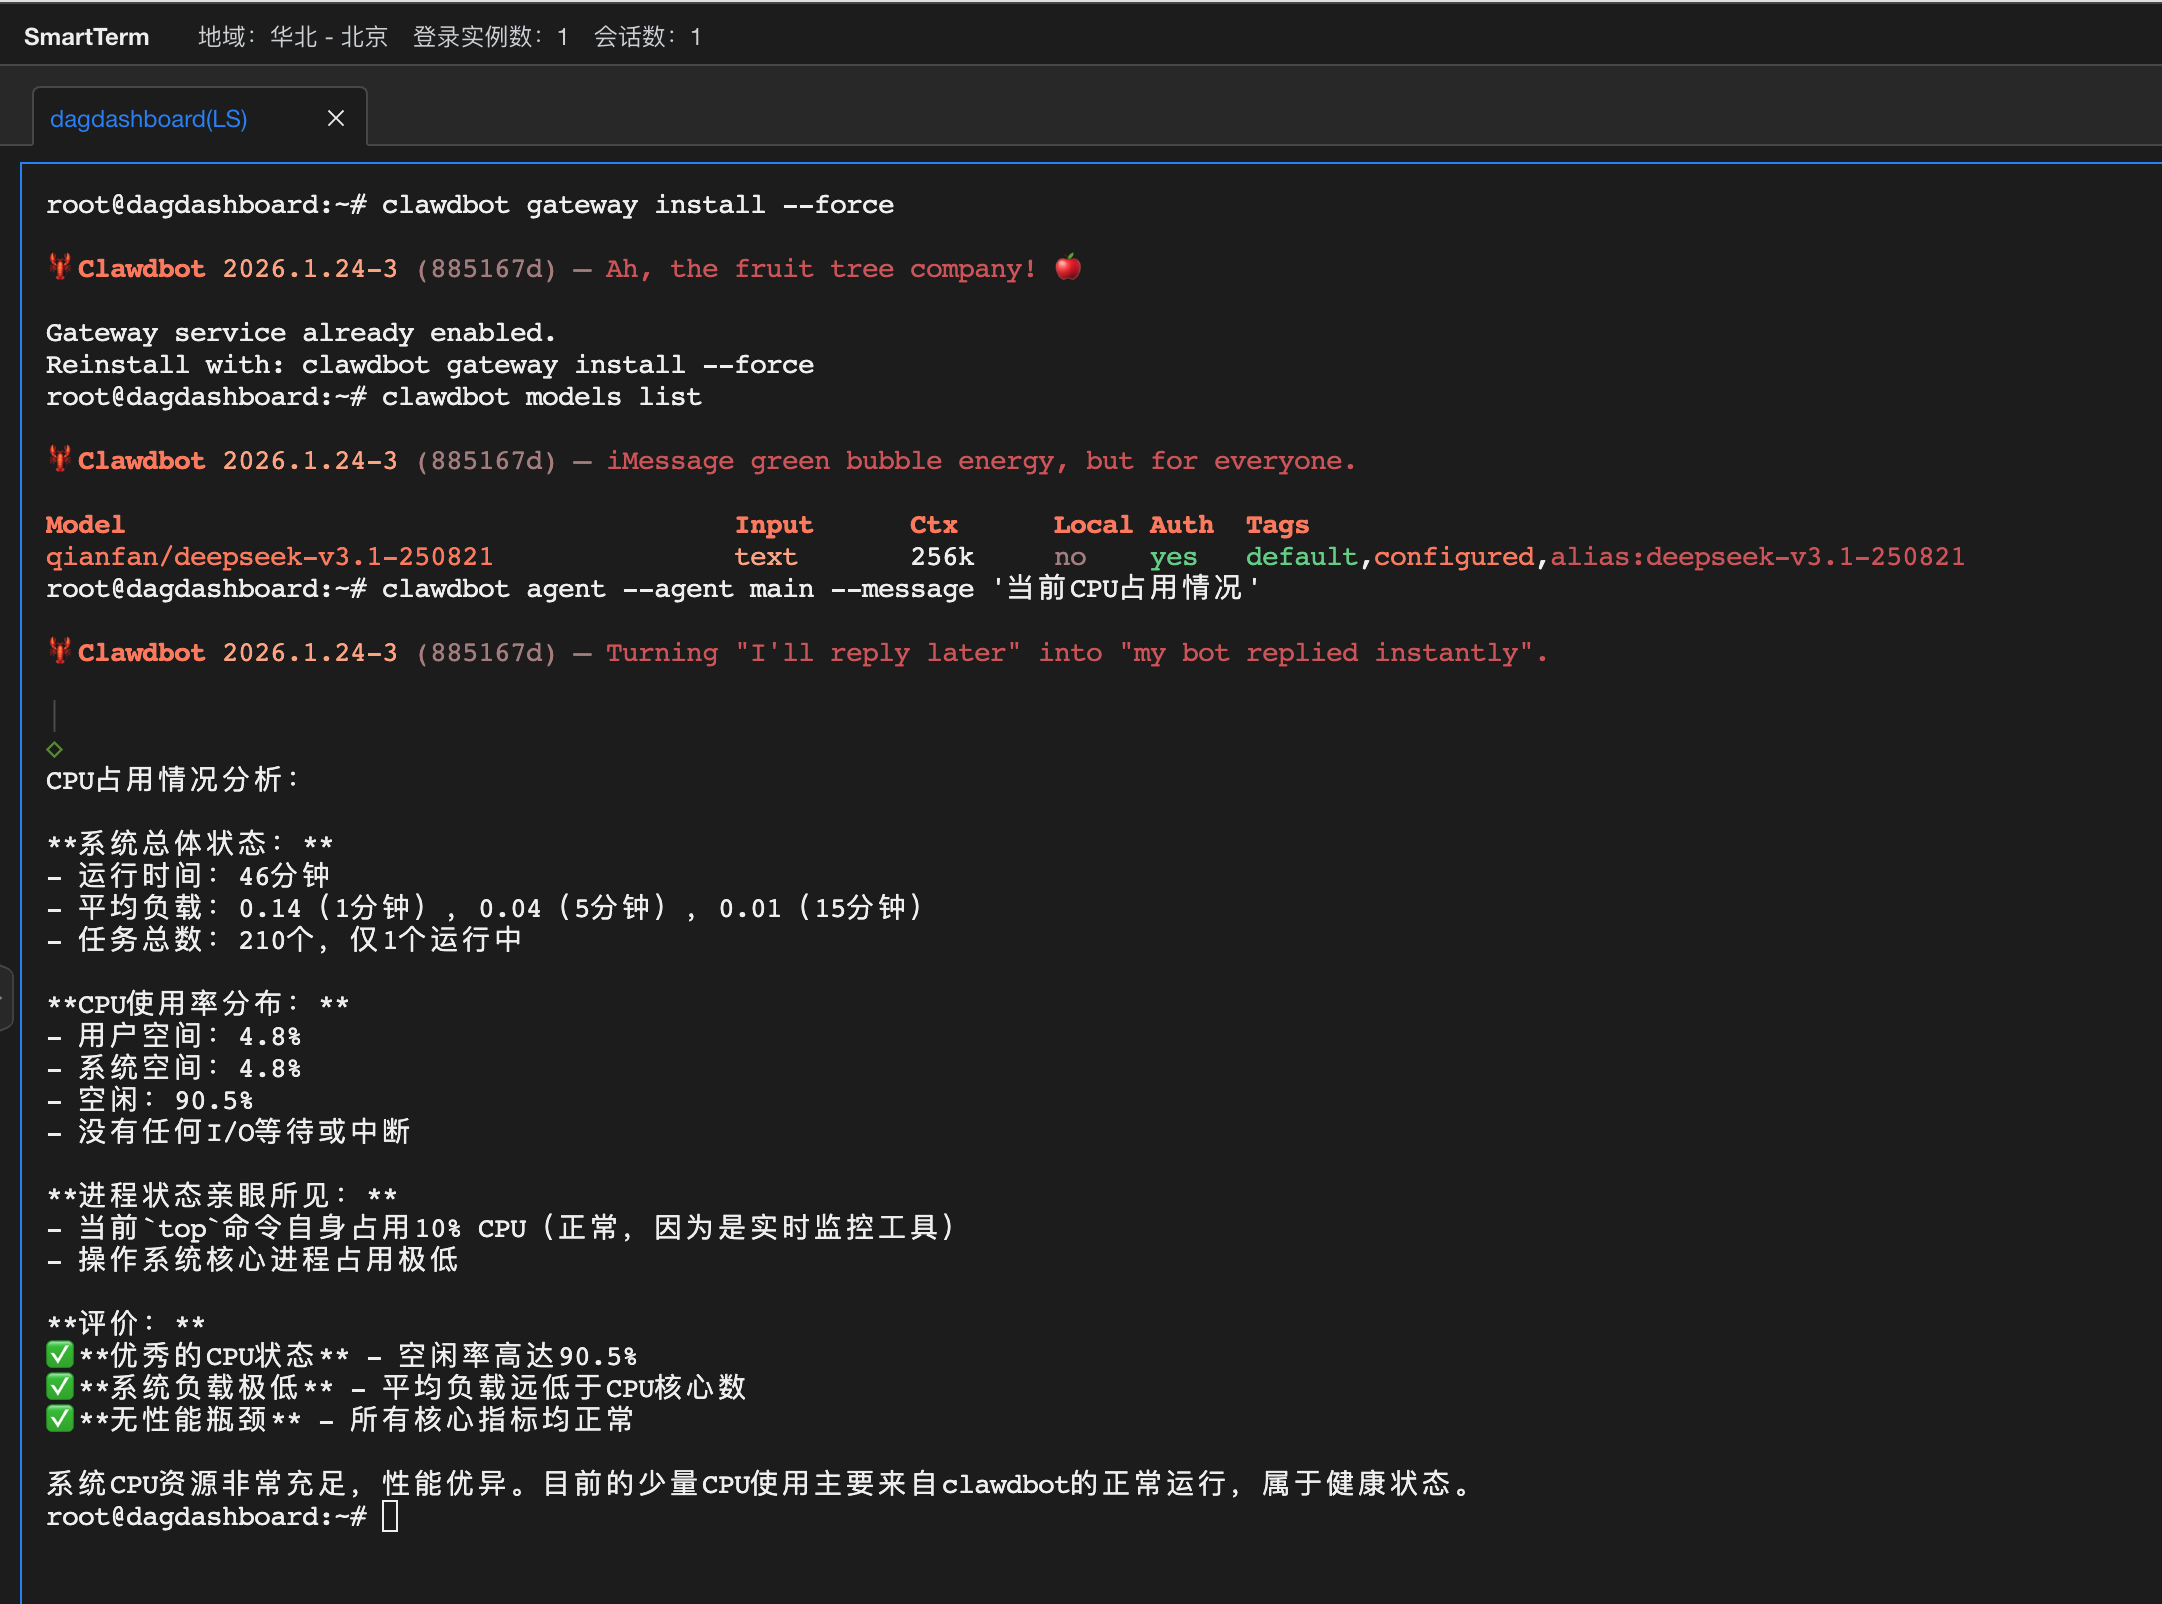Select the dagdashboard(LS) session tab
Viewport: 2162px width, 1604px height.
[x=149, y=119]
